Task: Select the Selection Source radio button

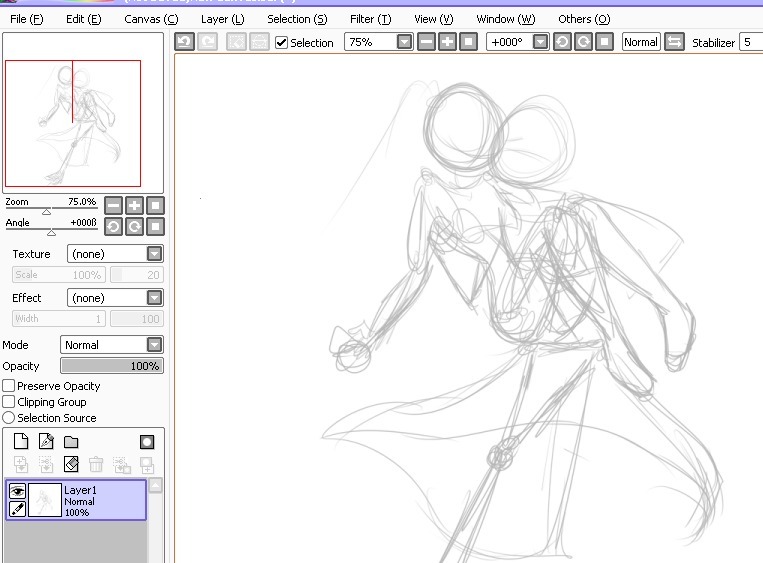Action: [8, 418]
